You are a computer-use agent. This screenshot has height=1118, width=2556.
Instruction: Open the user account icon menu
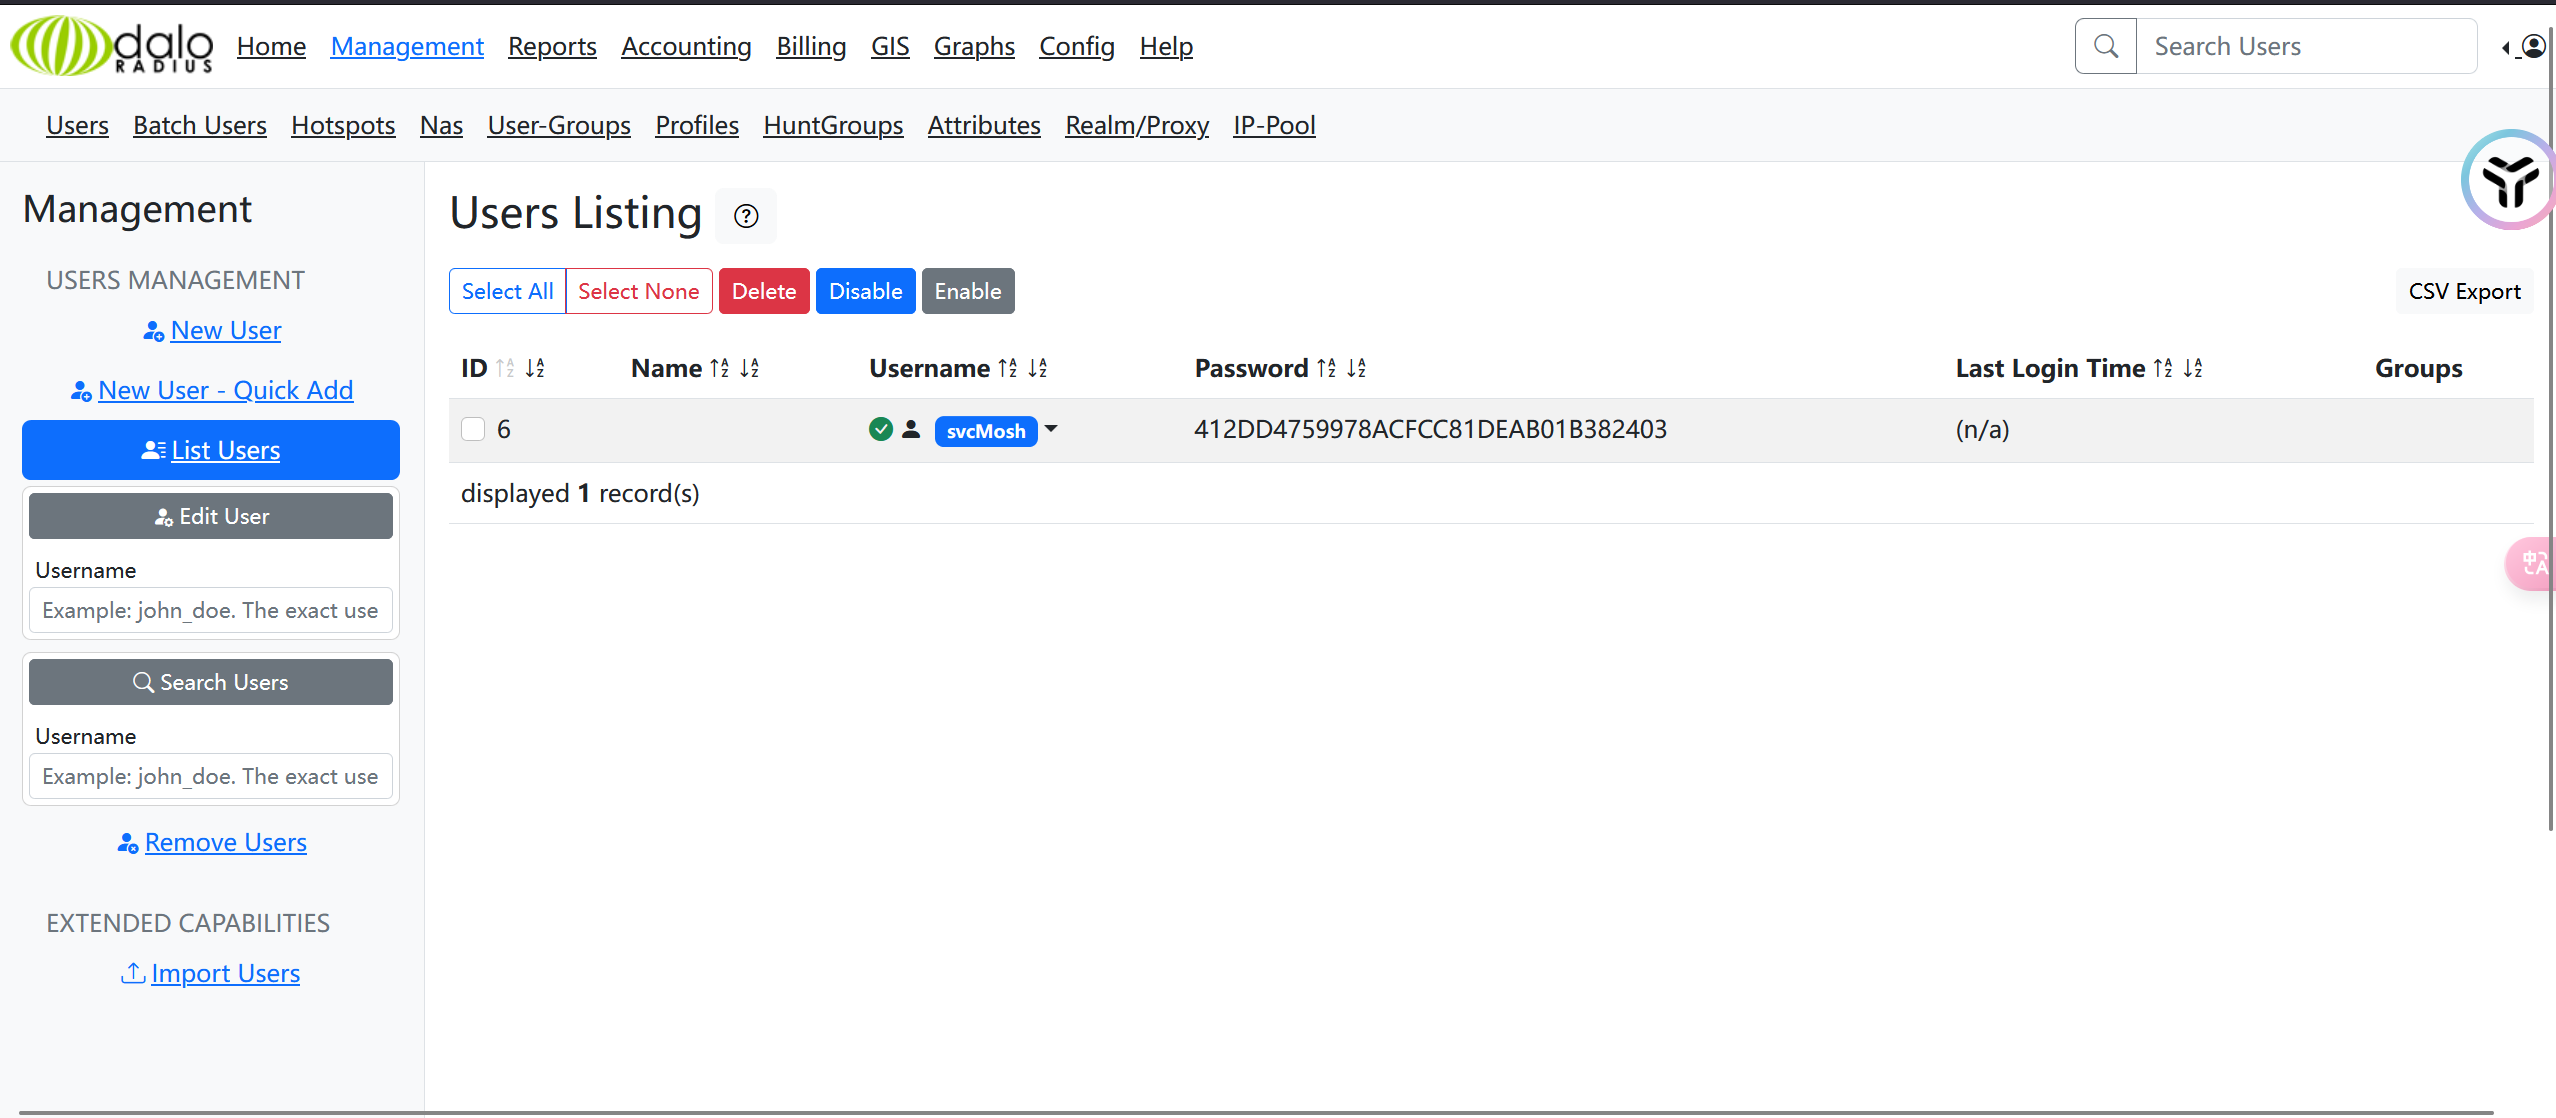[x=2533, y=46]
